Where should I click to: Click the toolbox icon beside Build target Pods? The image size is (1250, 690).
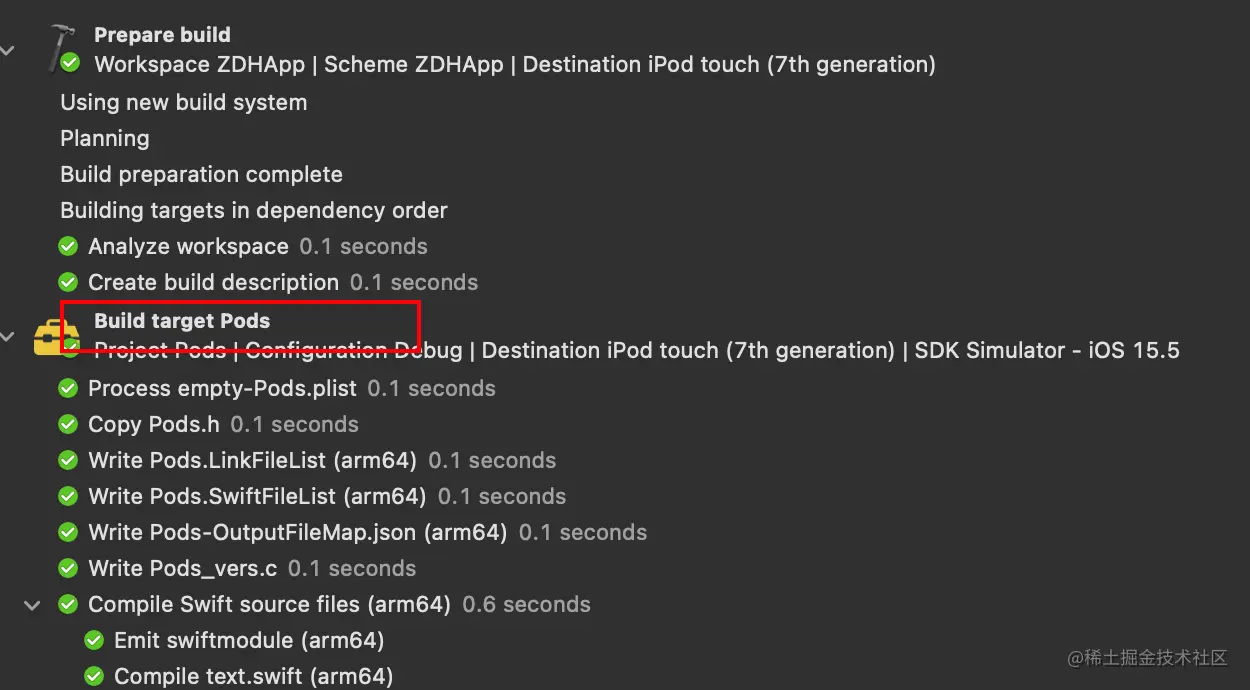[x=49, y=337]
